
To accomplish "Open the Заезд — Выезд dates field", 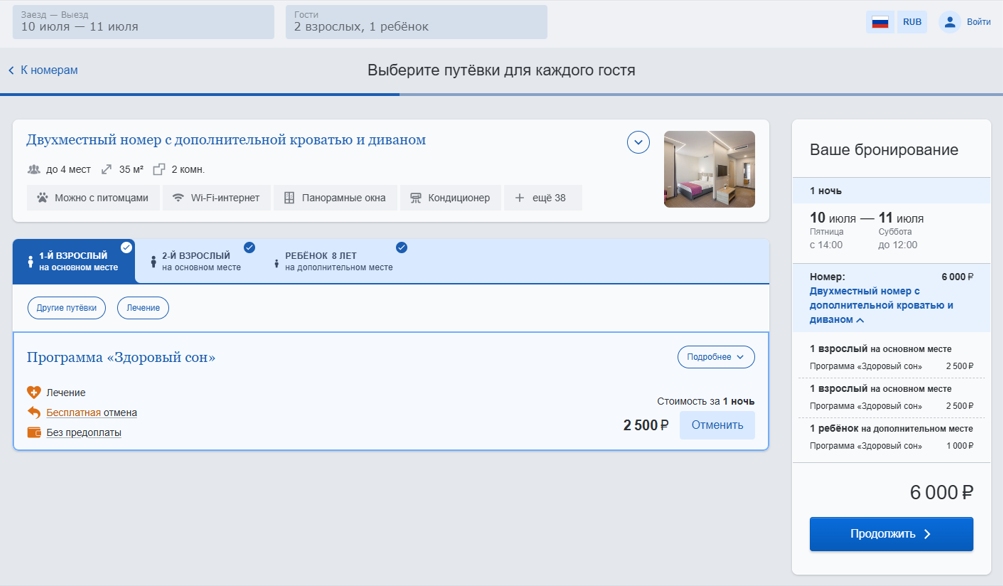I will 143,22.
